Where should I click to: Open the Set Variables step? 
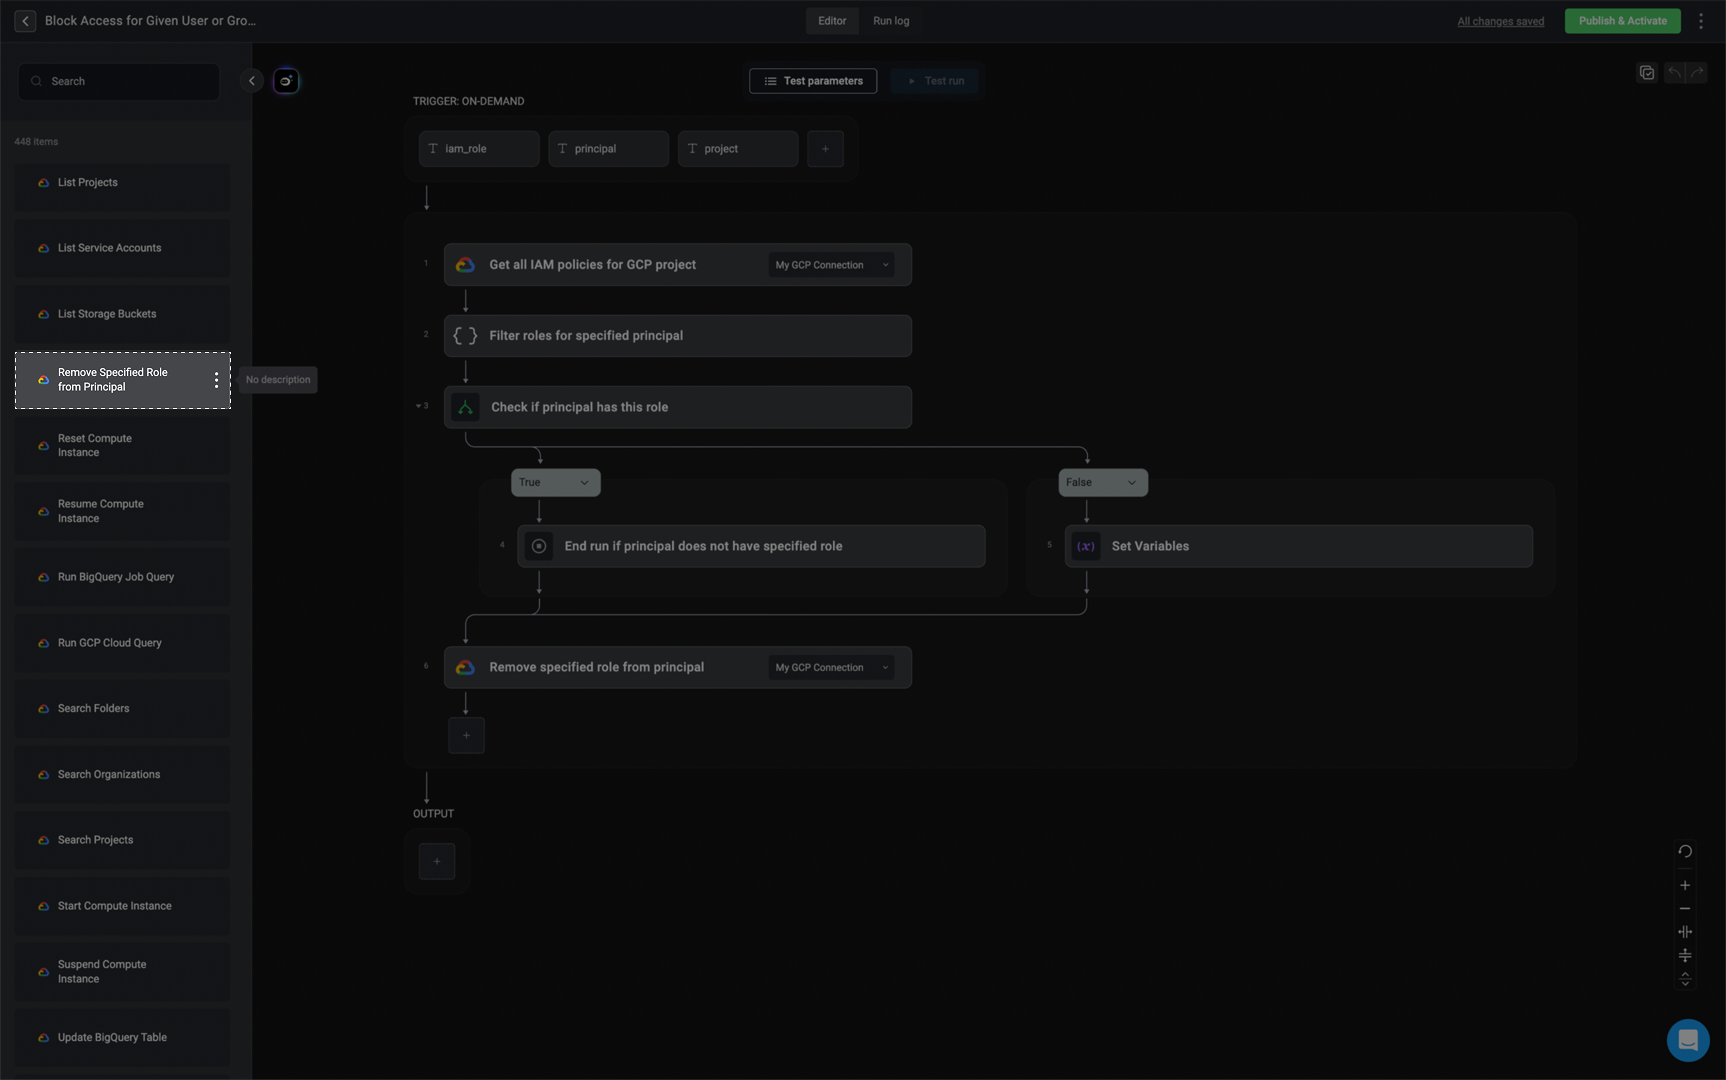pyautogui.click(x=1299, y=546)
